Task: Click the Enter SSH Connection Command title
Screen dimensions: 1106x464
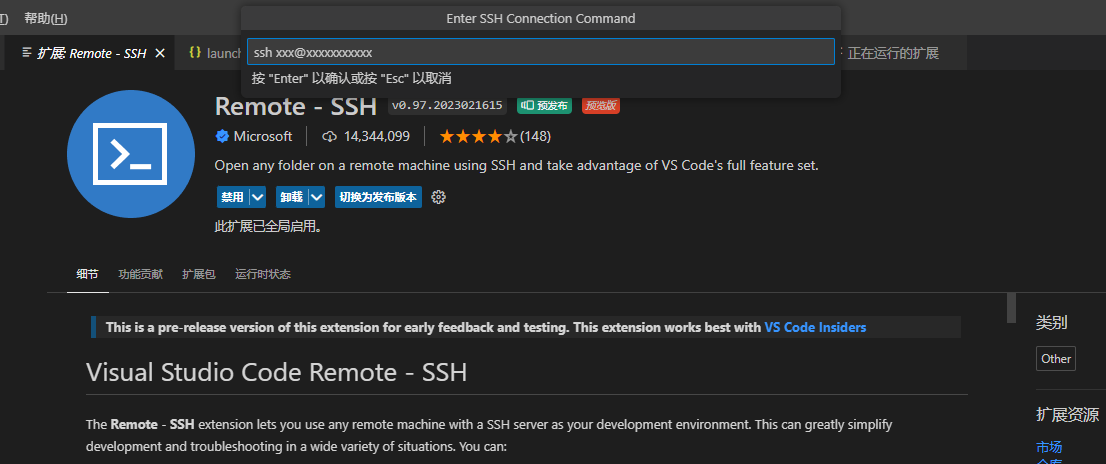Action: tap(541, 18)
